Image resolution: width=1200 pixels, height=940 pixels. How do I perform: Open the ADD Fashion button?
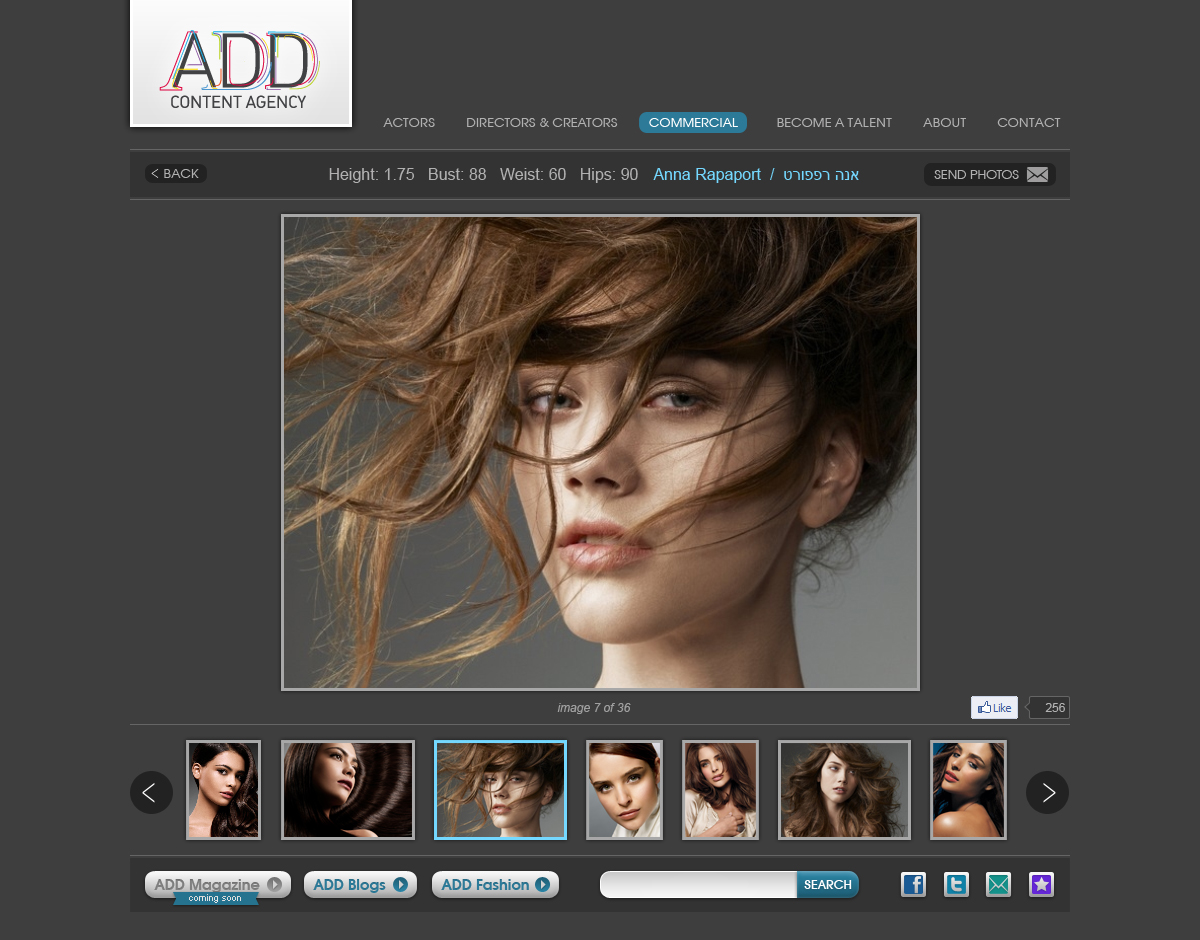tap(495, 885)
